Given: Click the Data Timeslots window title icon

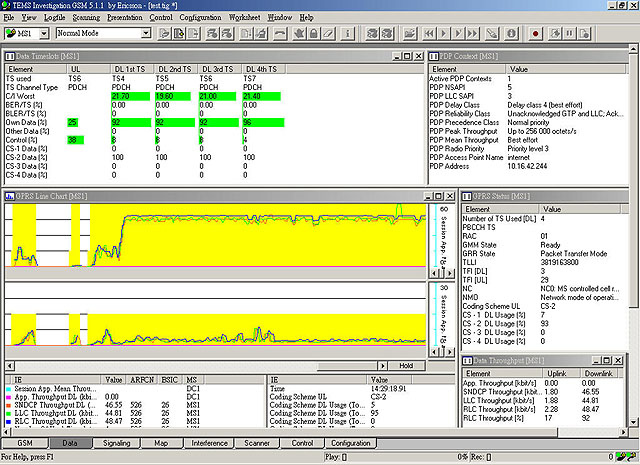Looking at the screenshot, I should coord(10,56).
